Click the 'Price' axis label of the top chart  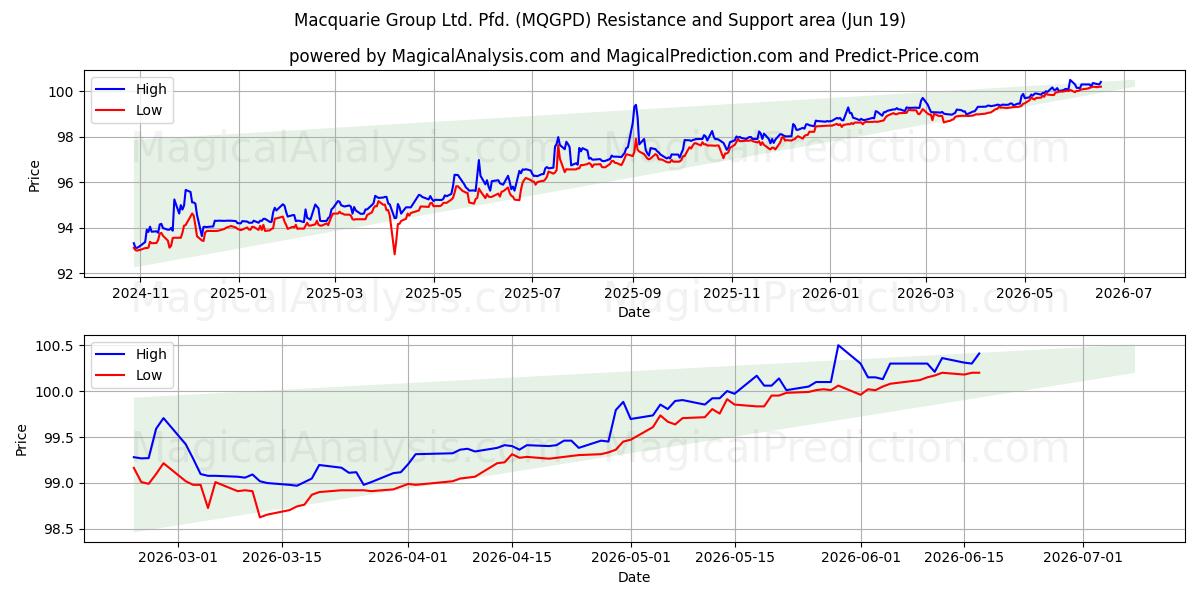coord(34,175)
